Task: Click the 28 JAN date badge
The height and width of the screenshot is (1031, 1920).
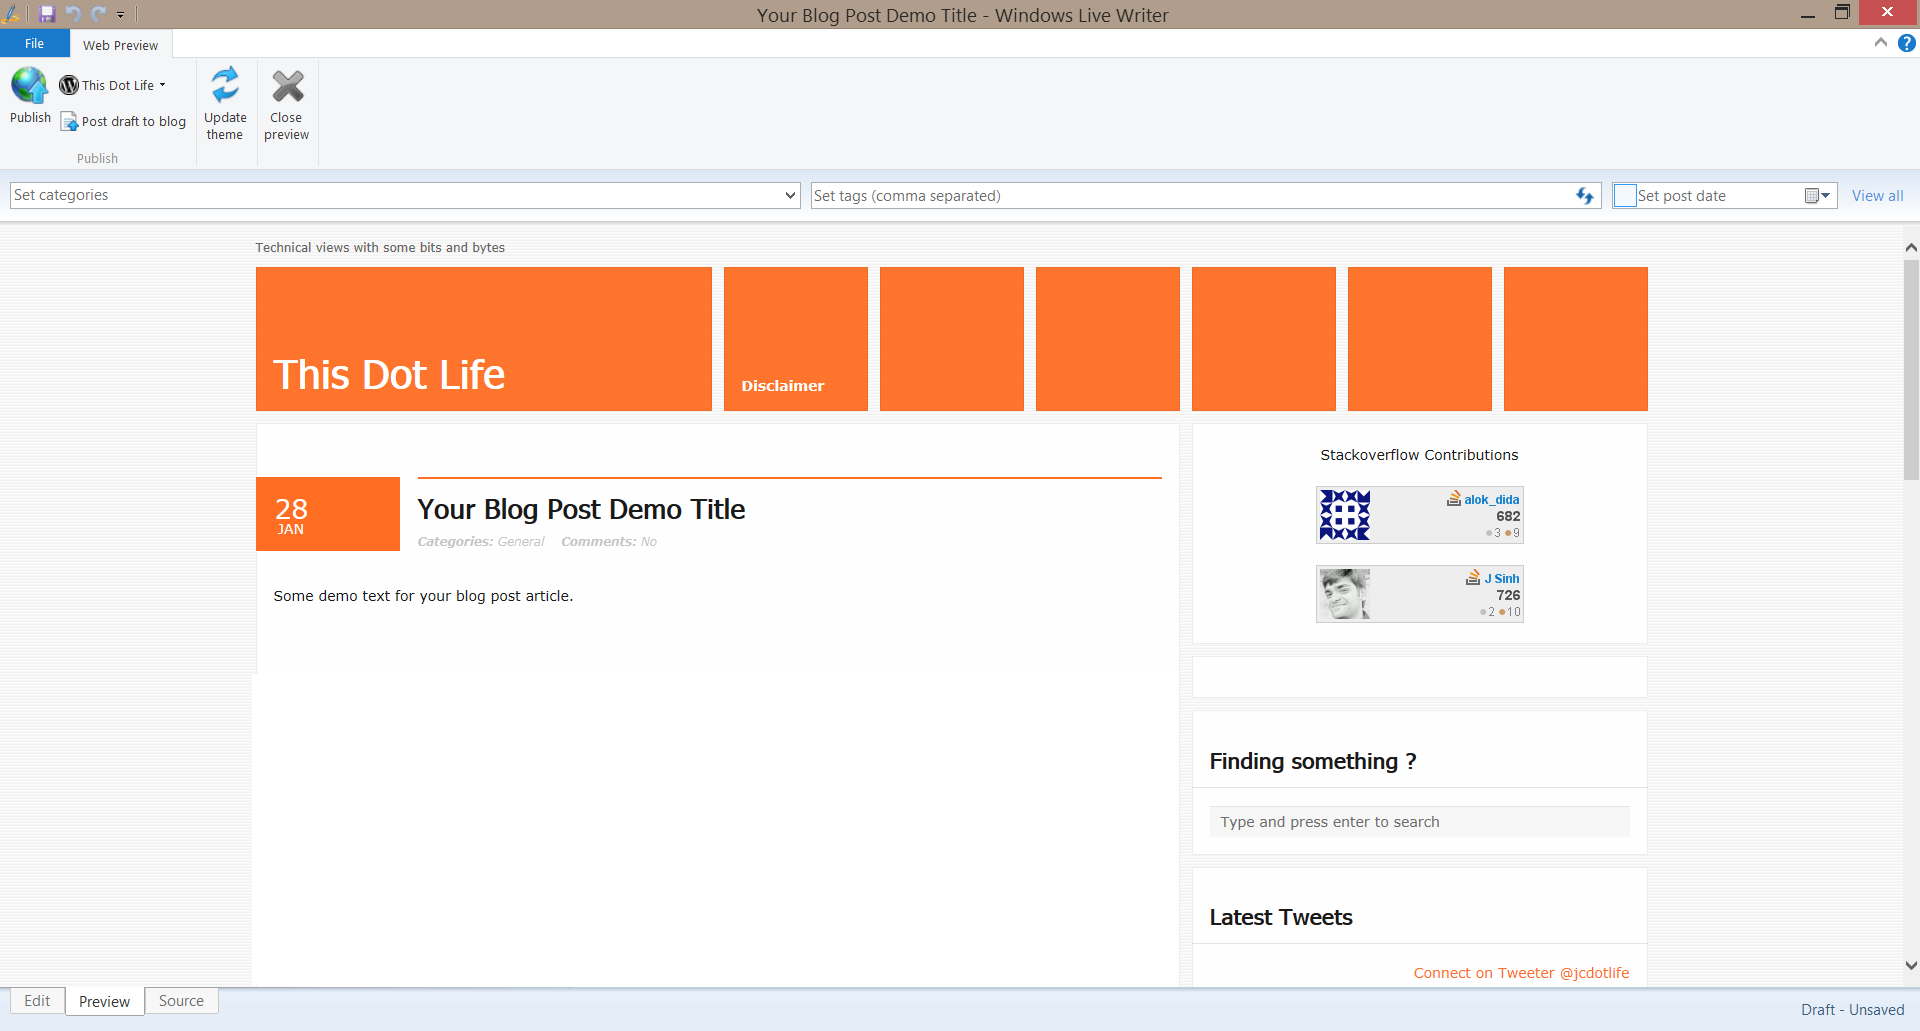Action: pyautogui.click(x=328, y=514)
